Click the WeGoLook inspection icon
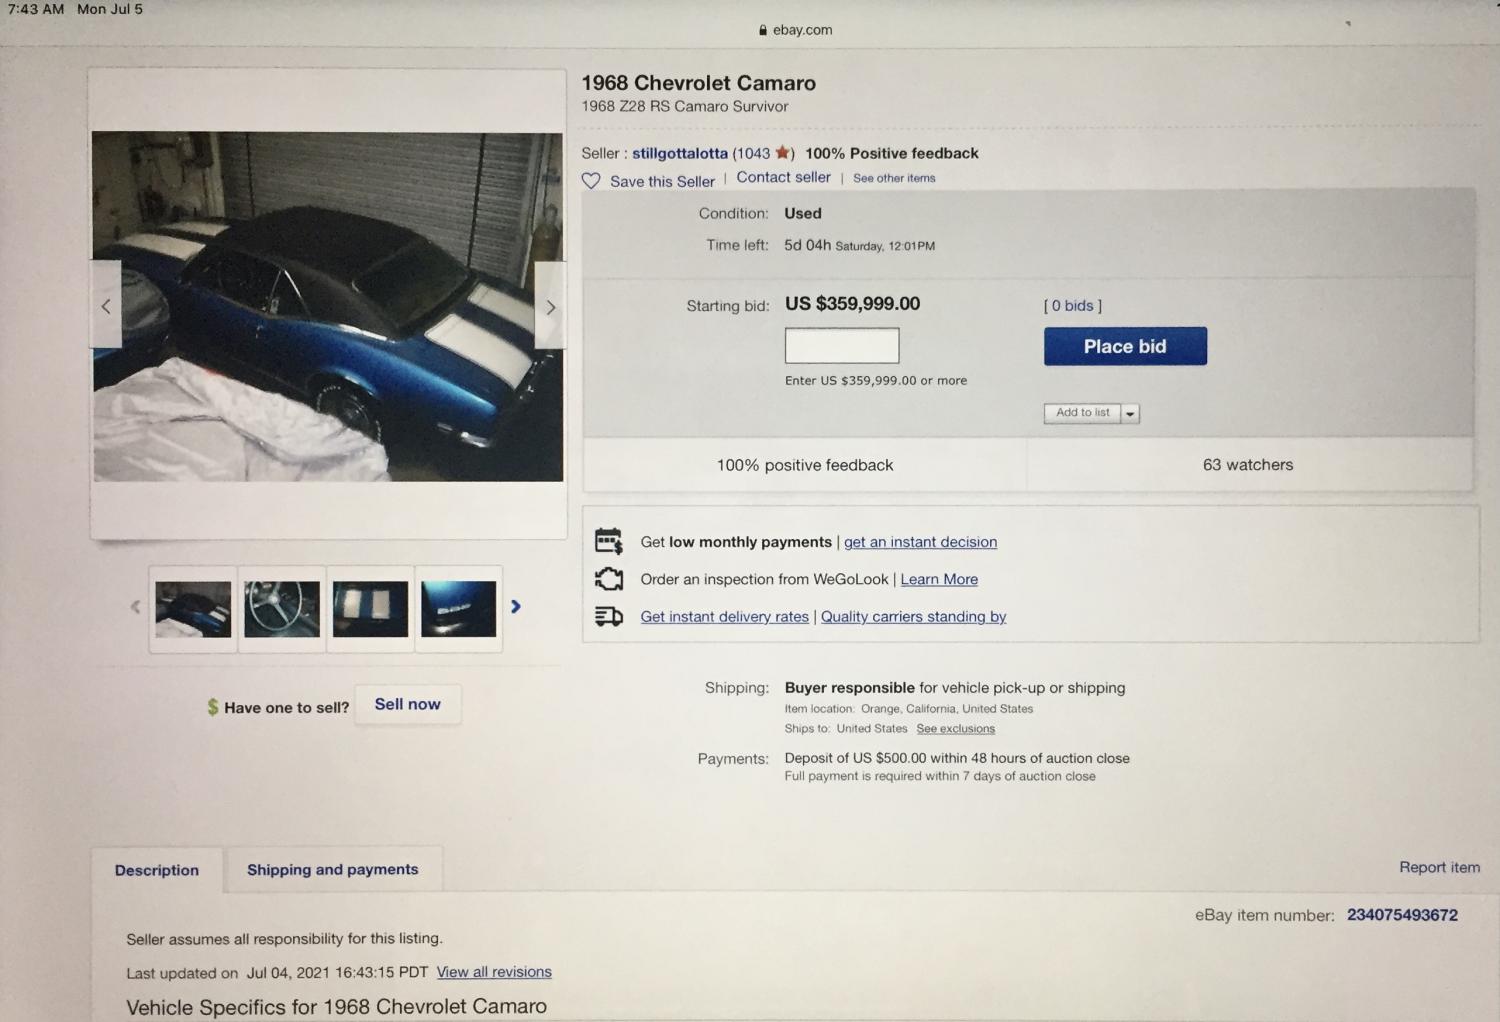1500x1022 pixels. pos(608,579)
